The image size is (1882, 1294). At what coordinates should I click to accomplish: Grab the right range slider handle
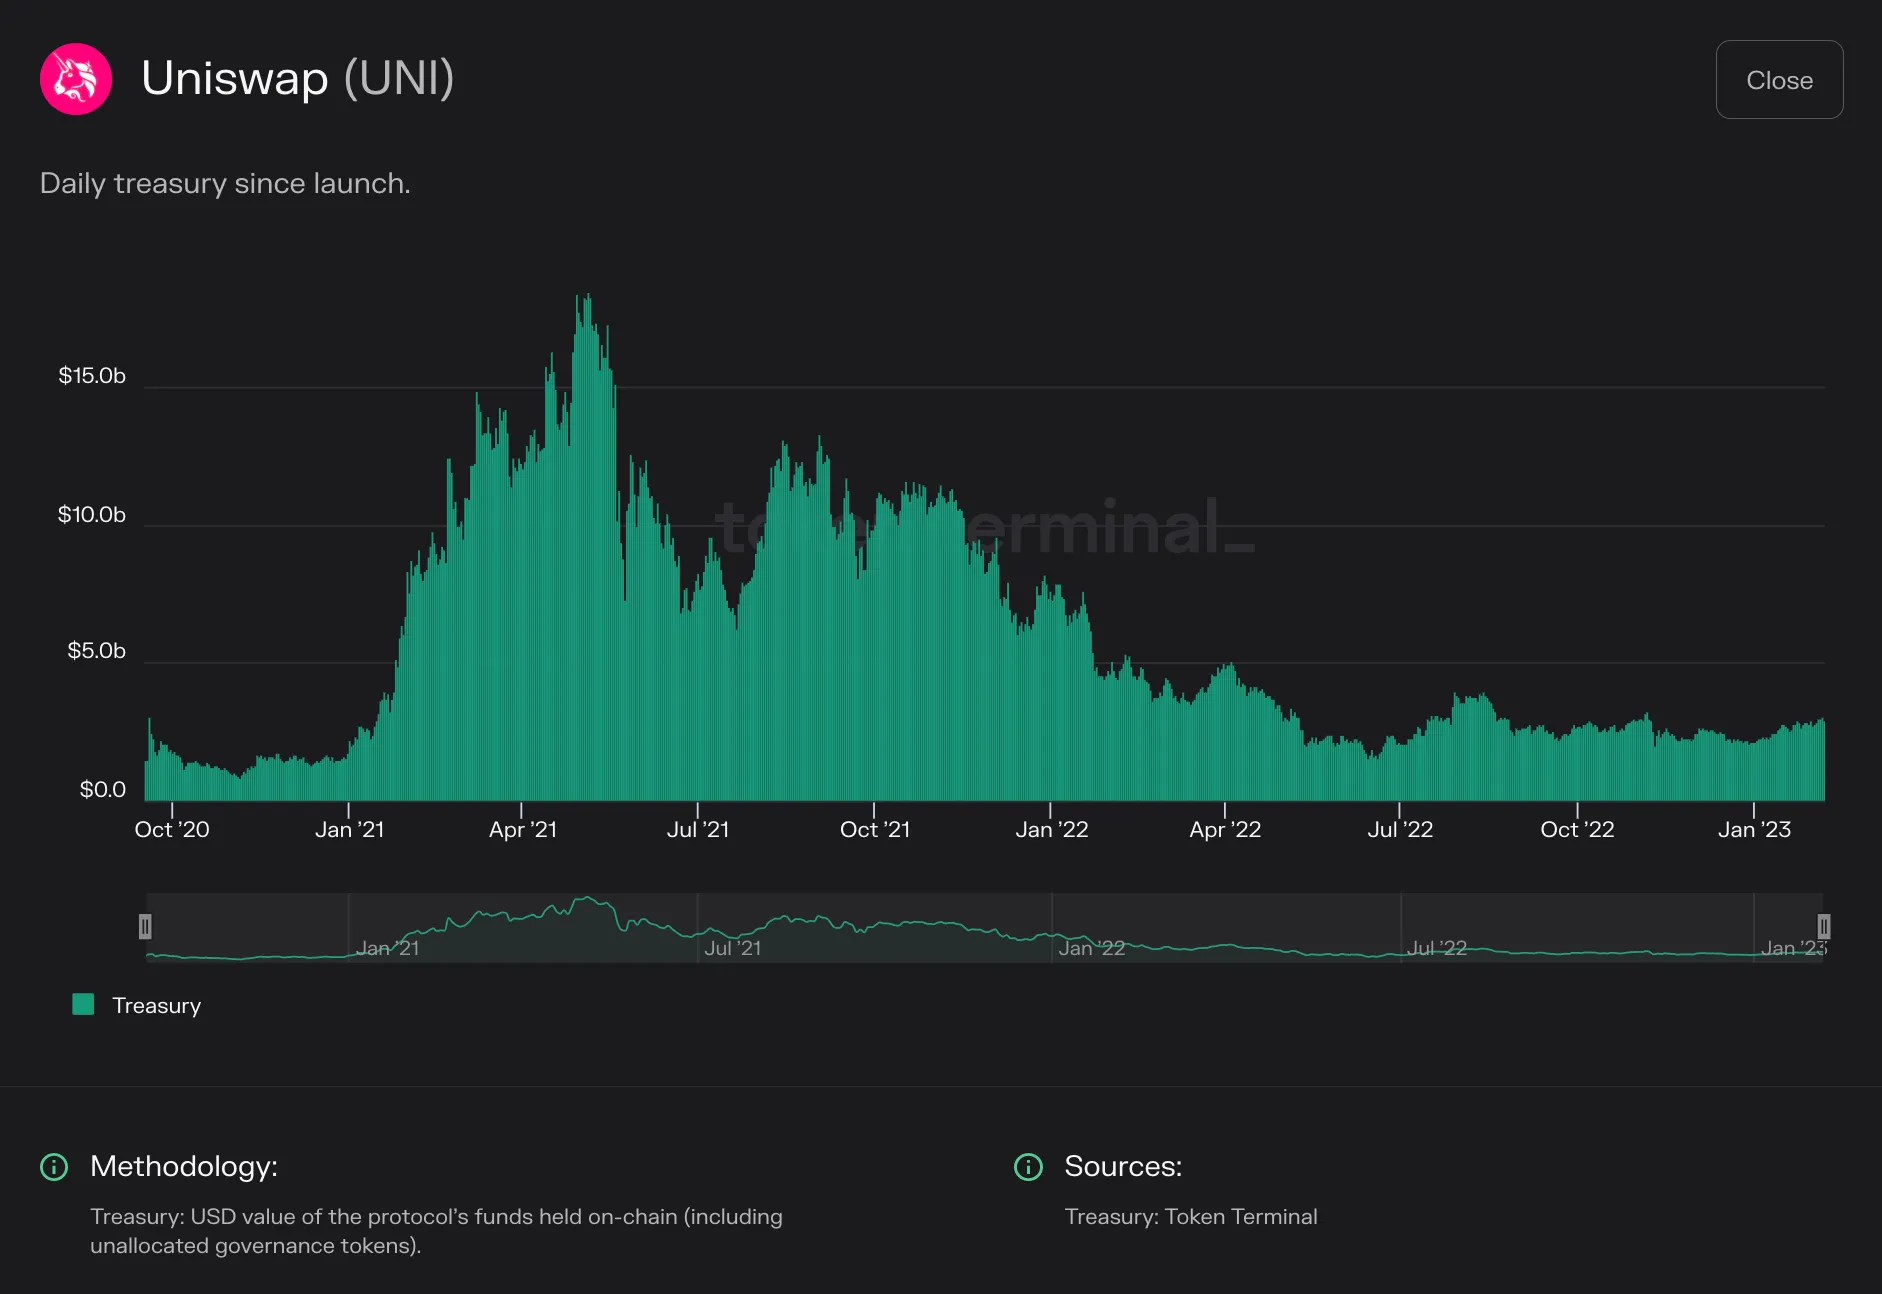tap(1823, 927)
